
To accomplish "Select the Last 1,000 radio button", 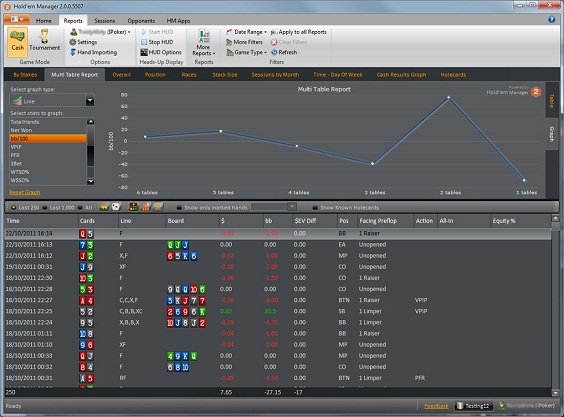I will pos(45,208).
